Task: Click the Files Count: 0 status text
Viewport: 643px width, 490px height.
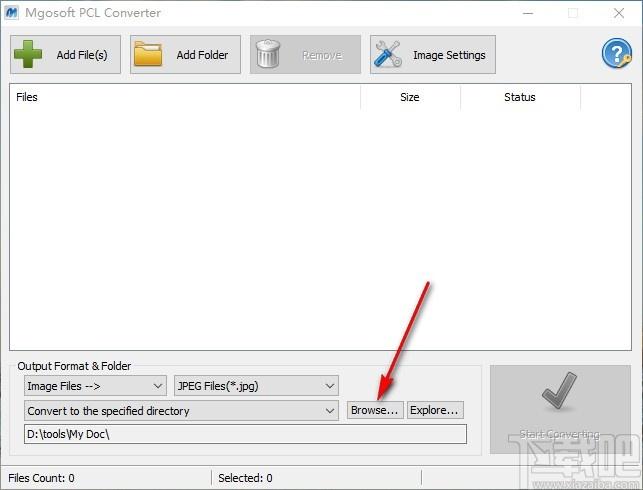Action: coord(41,478)
